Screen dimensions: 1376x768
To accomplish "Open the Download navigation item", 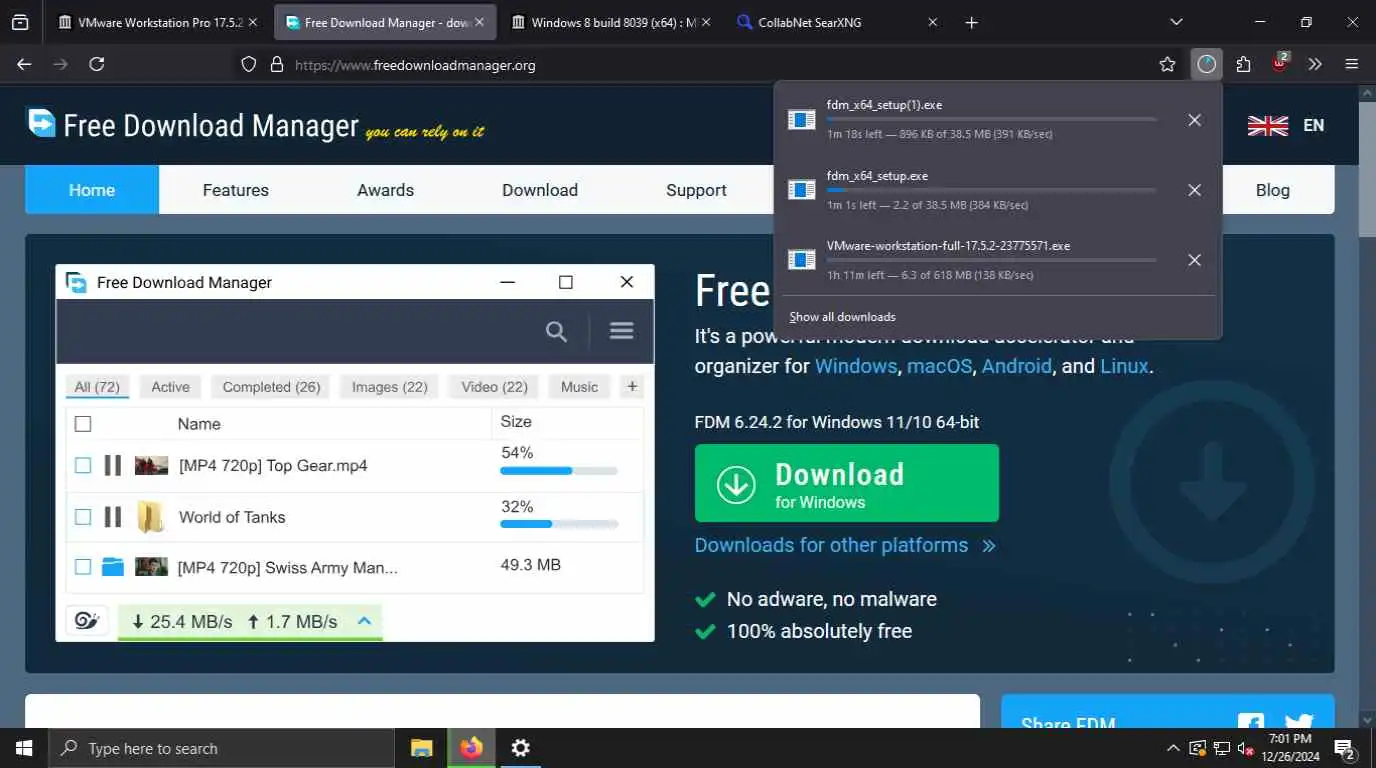I will (x=540, y=190).
